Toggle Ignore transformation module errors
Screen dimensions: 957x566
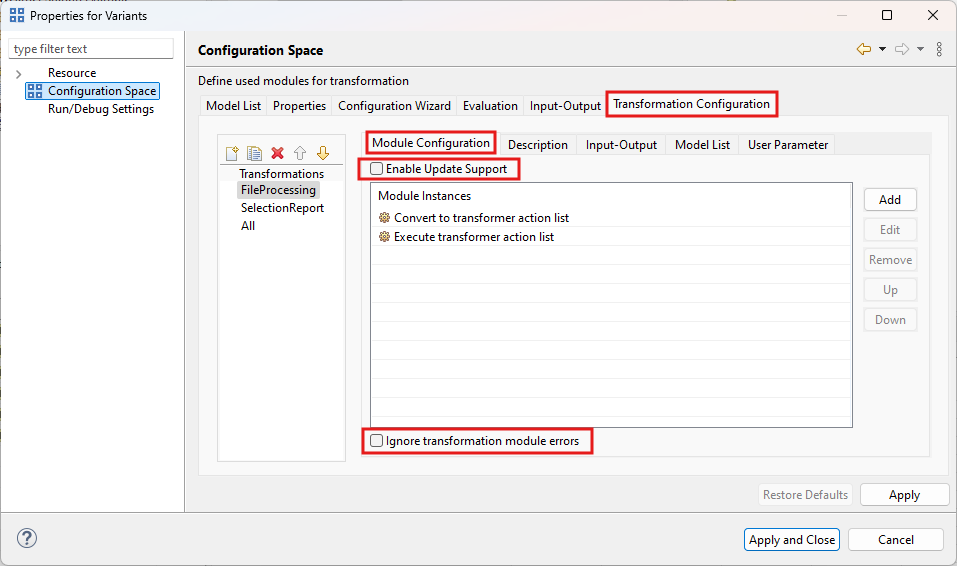(x=377, y=441)
